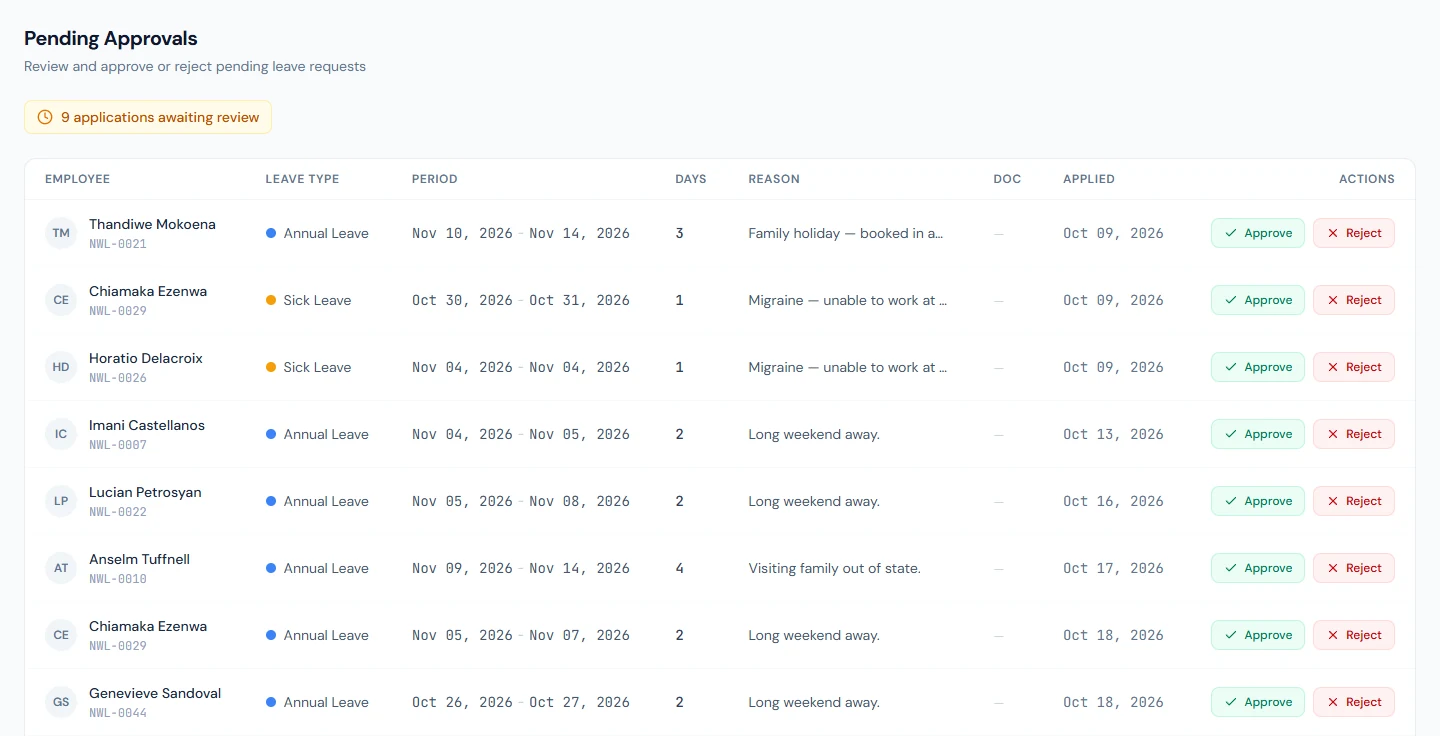Click the EMPLOYEE column header
Image resolution: width=1440 pixels, height=736 pixels.
click(x=77, y=179)
